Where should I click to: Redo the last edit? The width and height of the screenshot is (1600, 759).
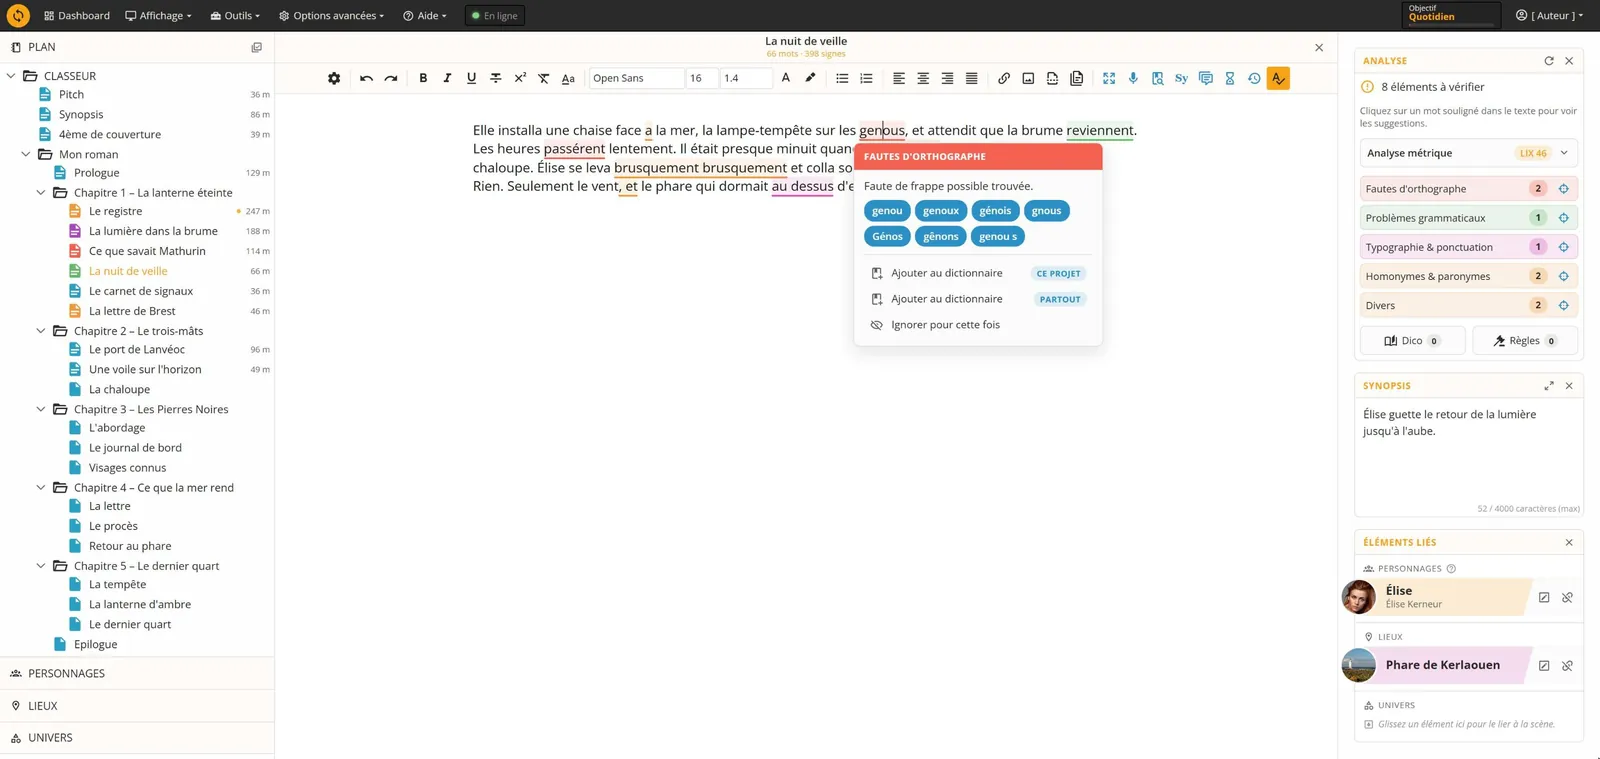(391, 78)
